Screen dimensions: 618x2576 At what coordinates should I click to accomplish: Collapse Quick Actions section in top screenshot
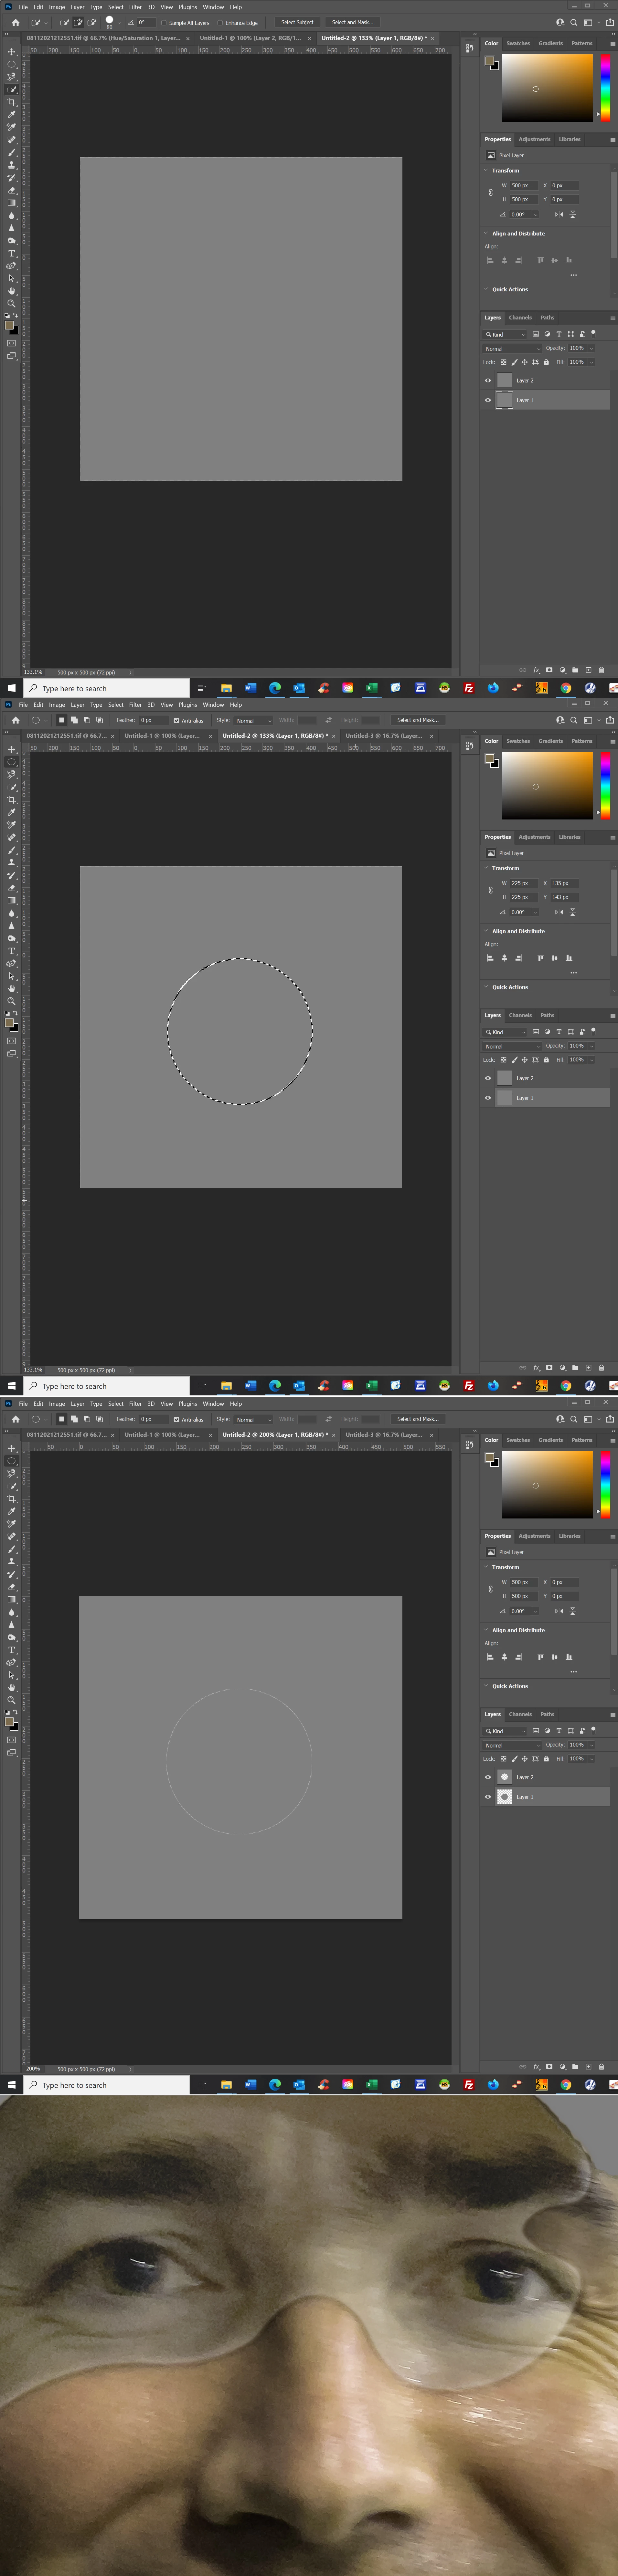(486, 289)
